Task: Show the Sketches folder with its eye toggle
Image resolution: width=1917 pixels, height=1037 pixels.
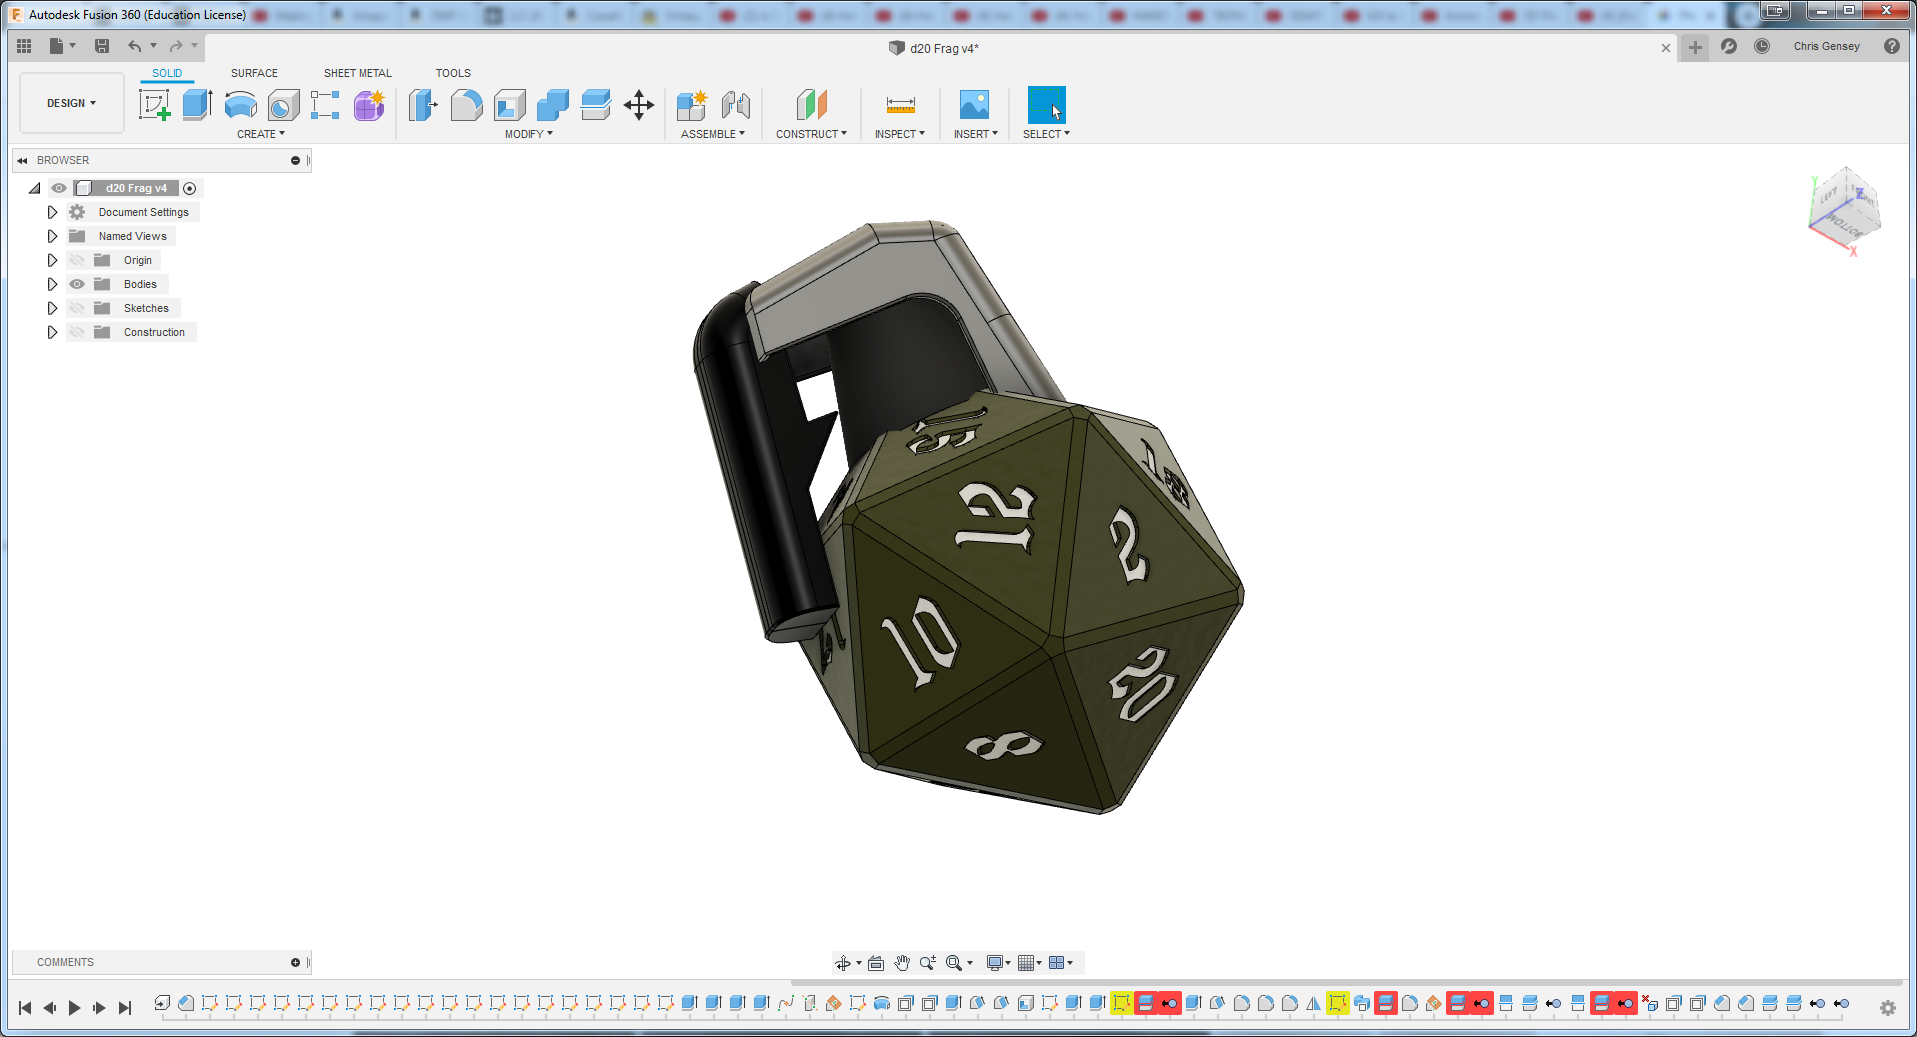Action: click(77, 308)
